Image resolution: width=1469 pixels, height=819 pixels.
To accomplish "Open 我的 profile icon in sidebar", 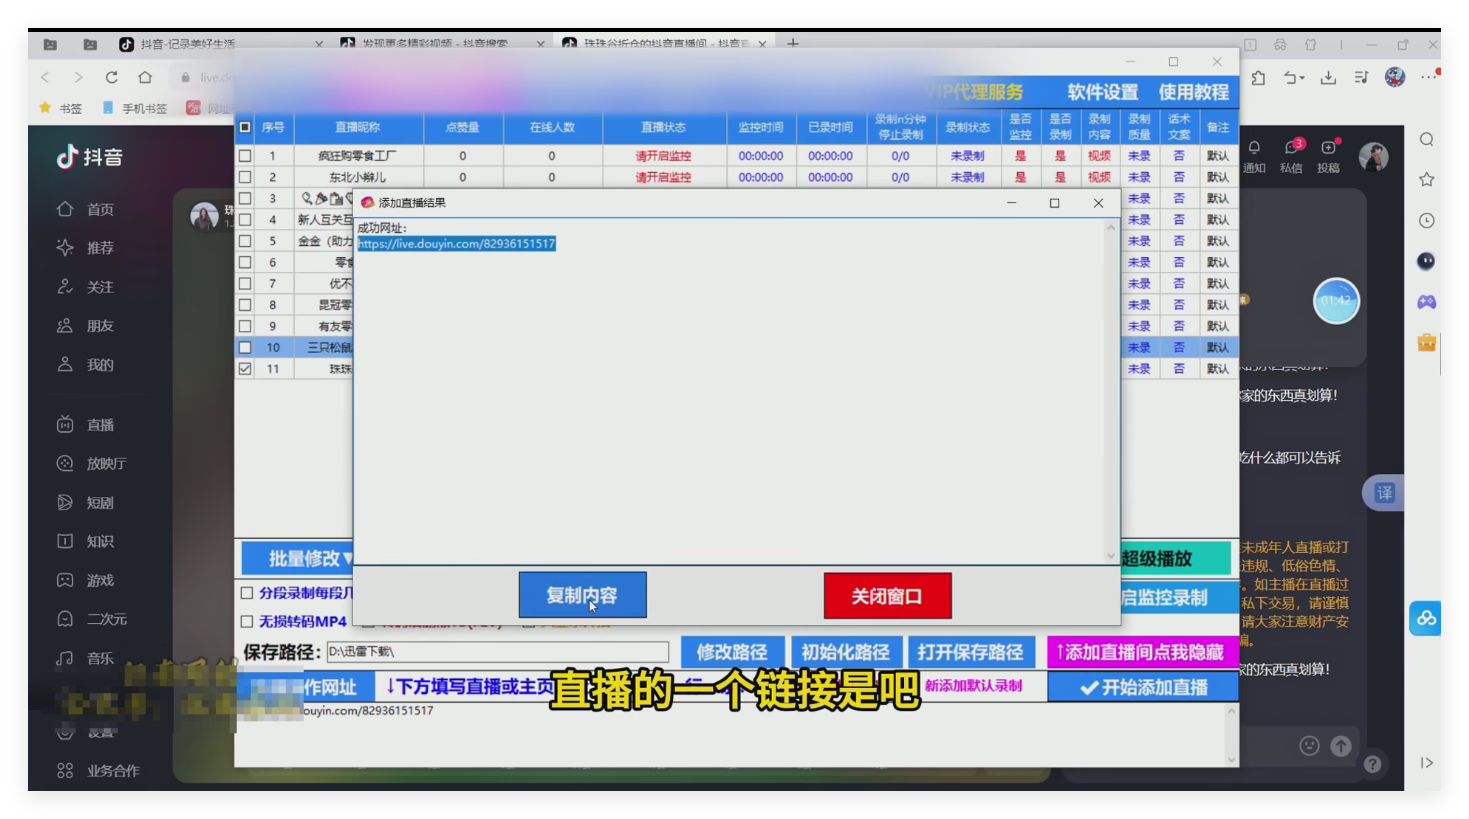I will [x=65, y=364].
